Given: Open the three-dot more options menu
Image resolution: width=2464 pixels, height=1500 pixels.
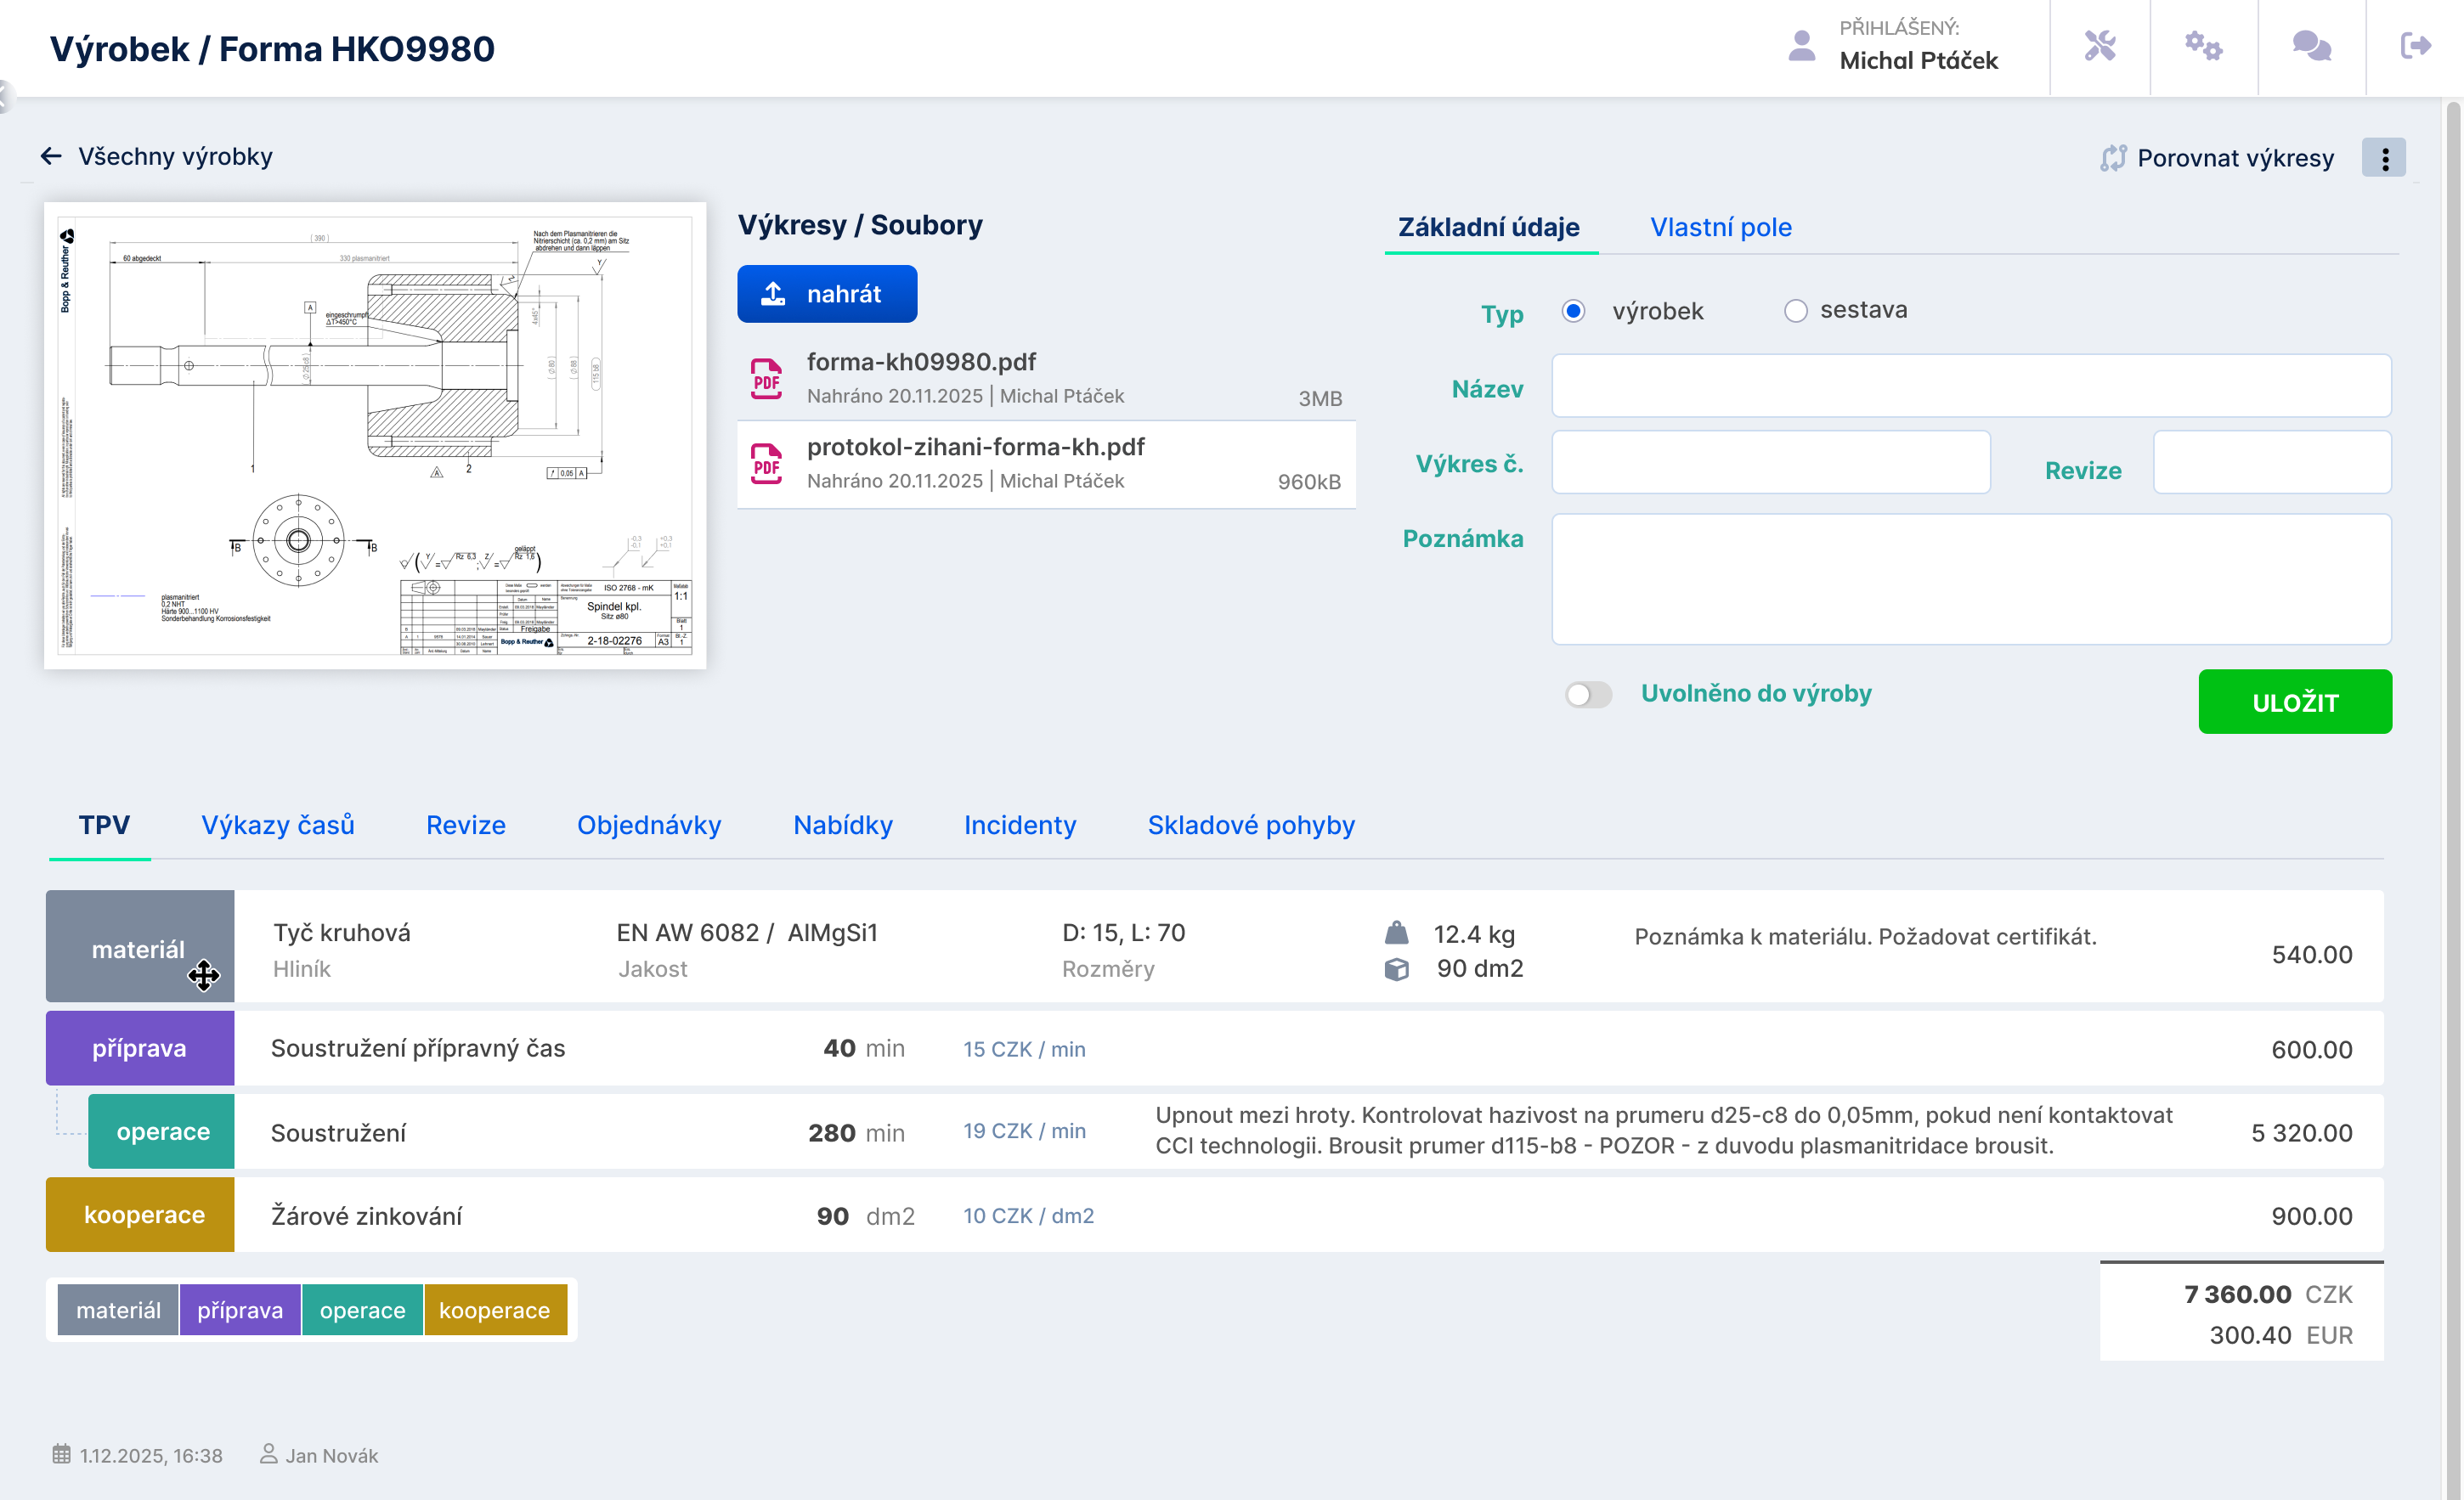Looking at the screenshot, I should coord(2384,158).
